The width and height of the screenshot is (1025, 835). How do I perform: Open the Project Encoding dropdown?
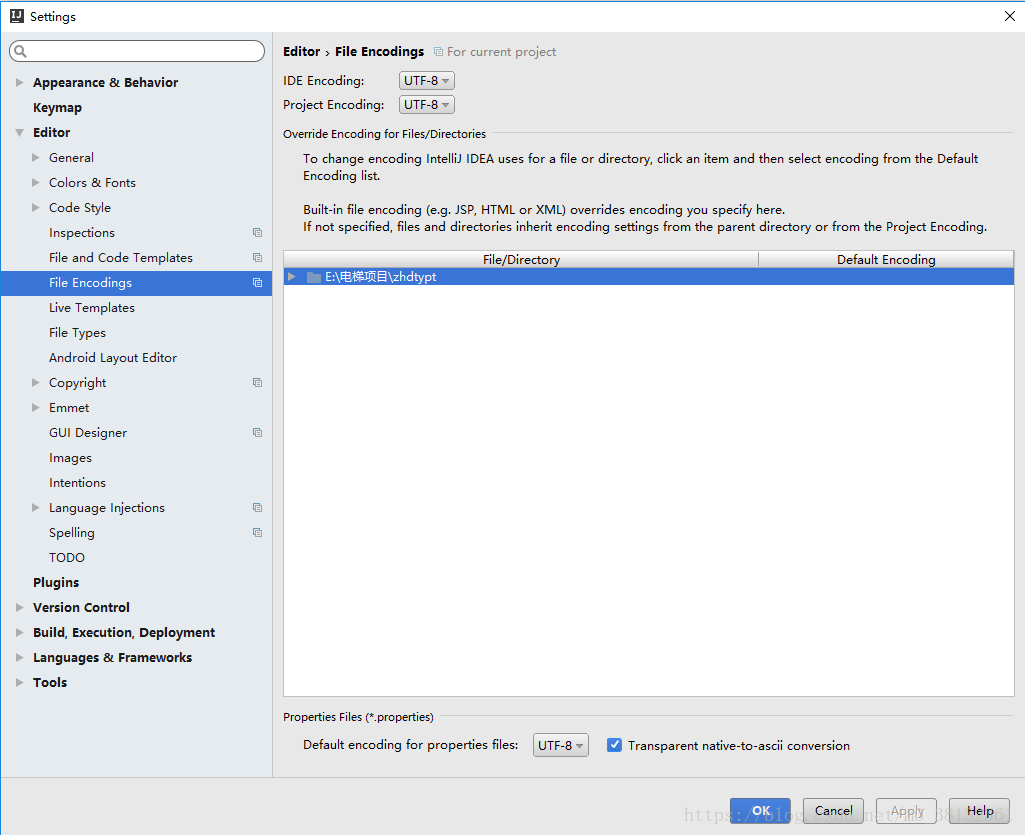pyautogui.click(x=426, y=104)
